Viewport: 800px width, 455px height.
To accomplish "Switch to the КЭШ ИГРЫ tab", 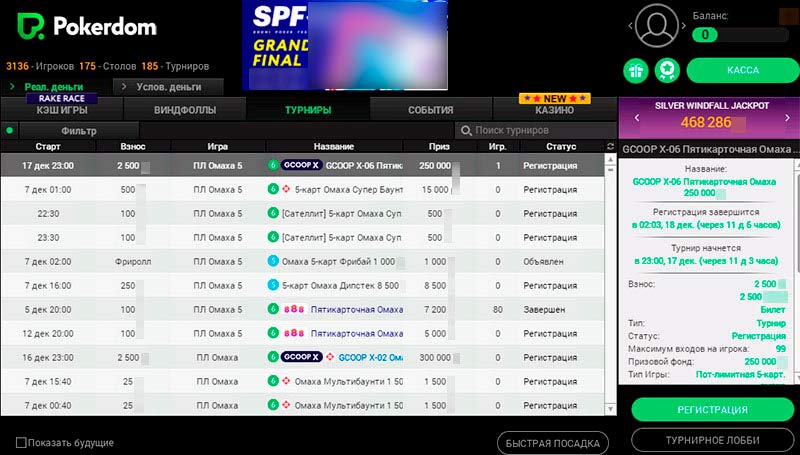I will [x=62, y=110].
